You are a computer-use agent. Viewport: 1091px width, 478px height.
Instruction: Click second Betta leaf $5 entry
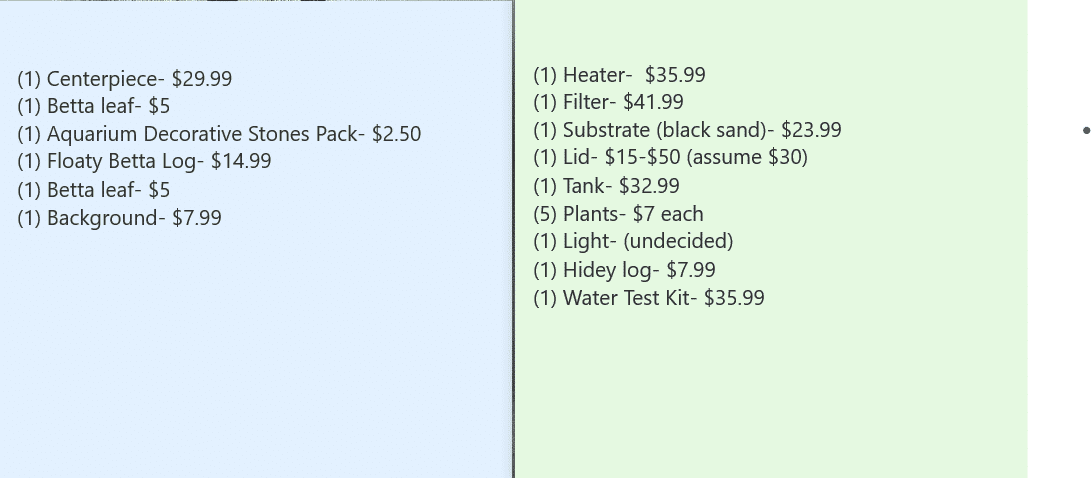[93, 190]
